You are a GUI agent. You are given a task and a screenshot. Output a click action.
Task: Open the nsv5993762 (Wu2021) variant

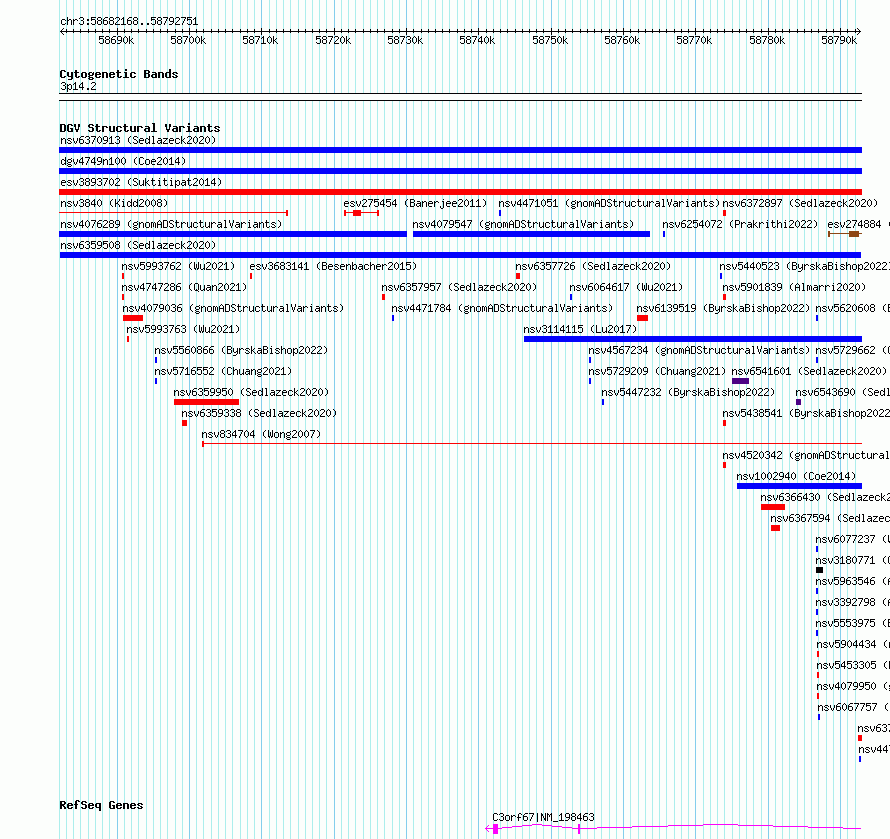(x=178, y=266)
